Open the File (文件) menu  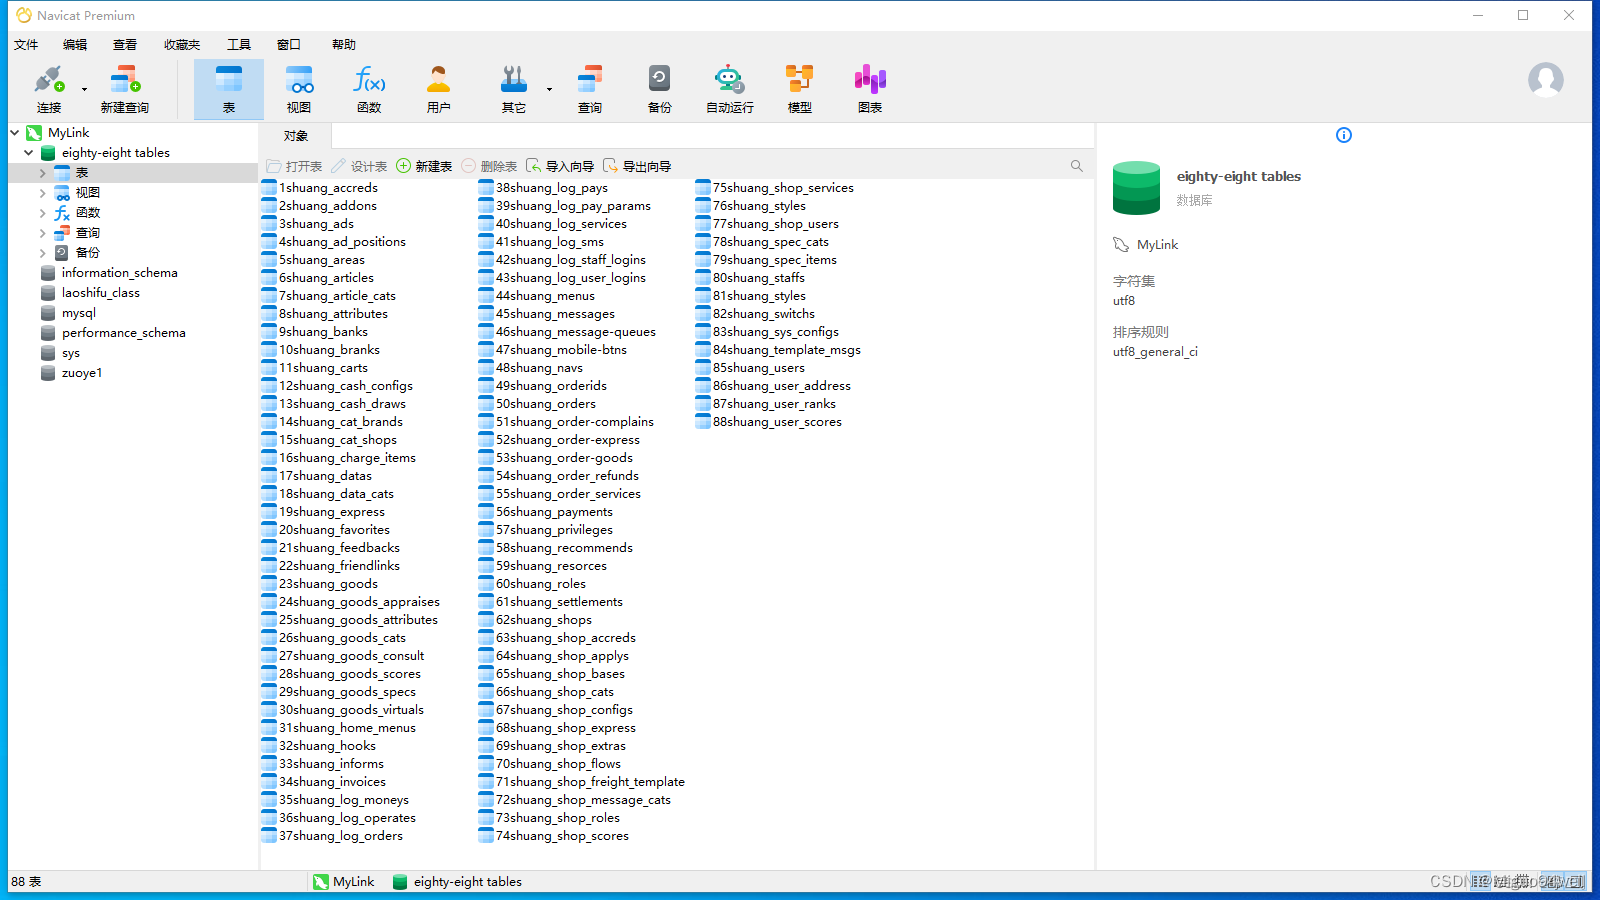point(26,44)
